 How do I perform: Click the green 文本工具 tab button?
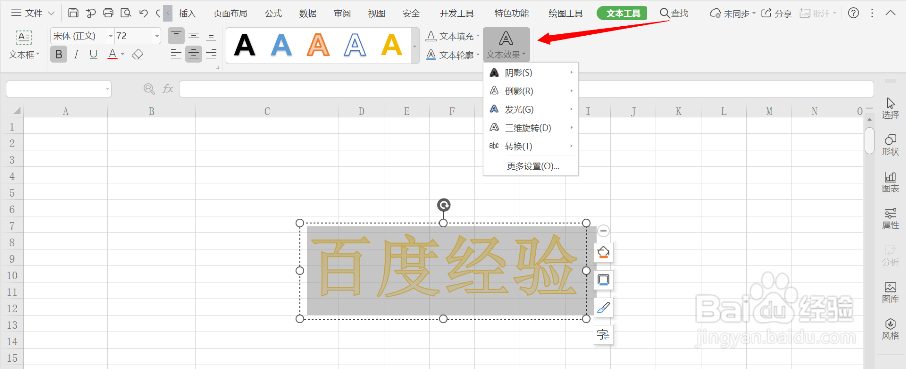pyautogui.click(x=622, y=13)
